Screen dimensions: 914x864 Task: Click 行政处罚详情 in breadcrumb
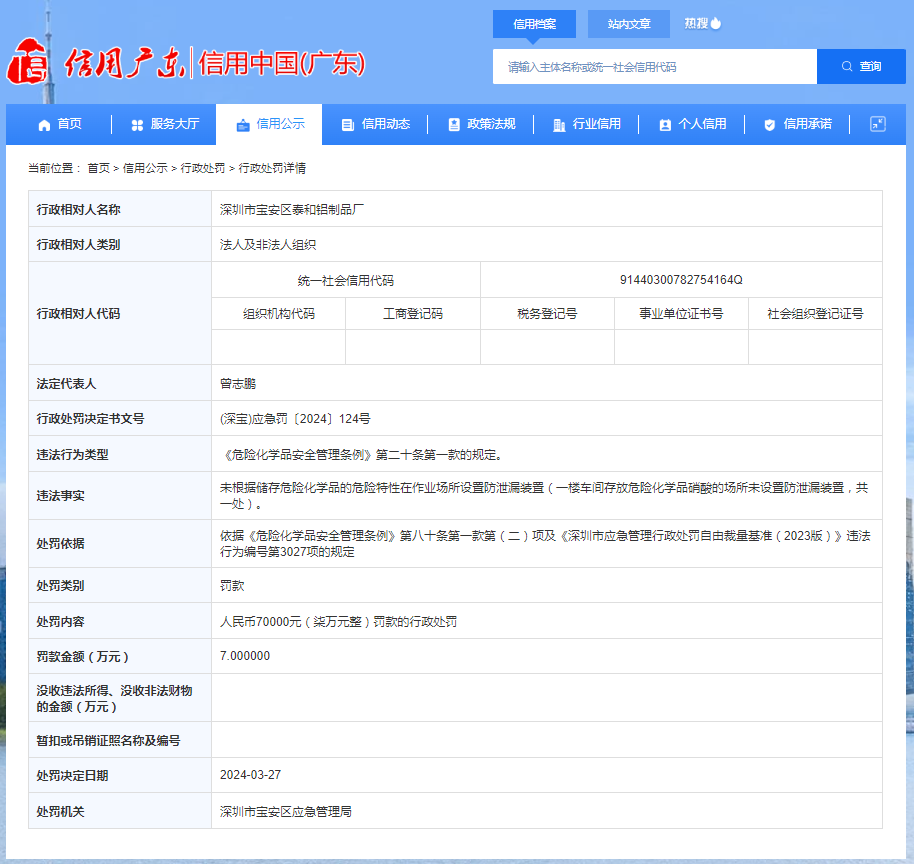272,168
